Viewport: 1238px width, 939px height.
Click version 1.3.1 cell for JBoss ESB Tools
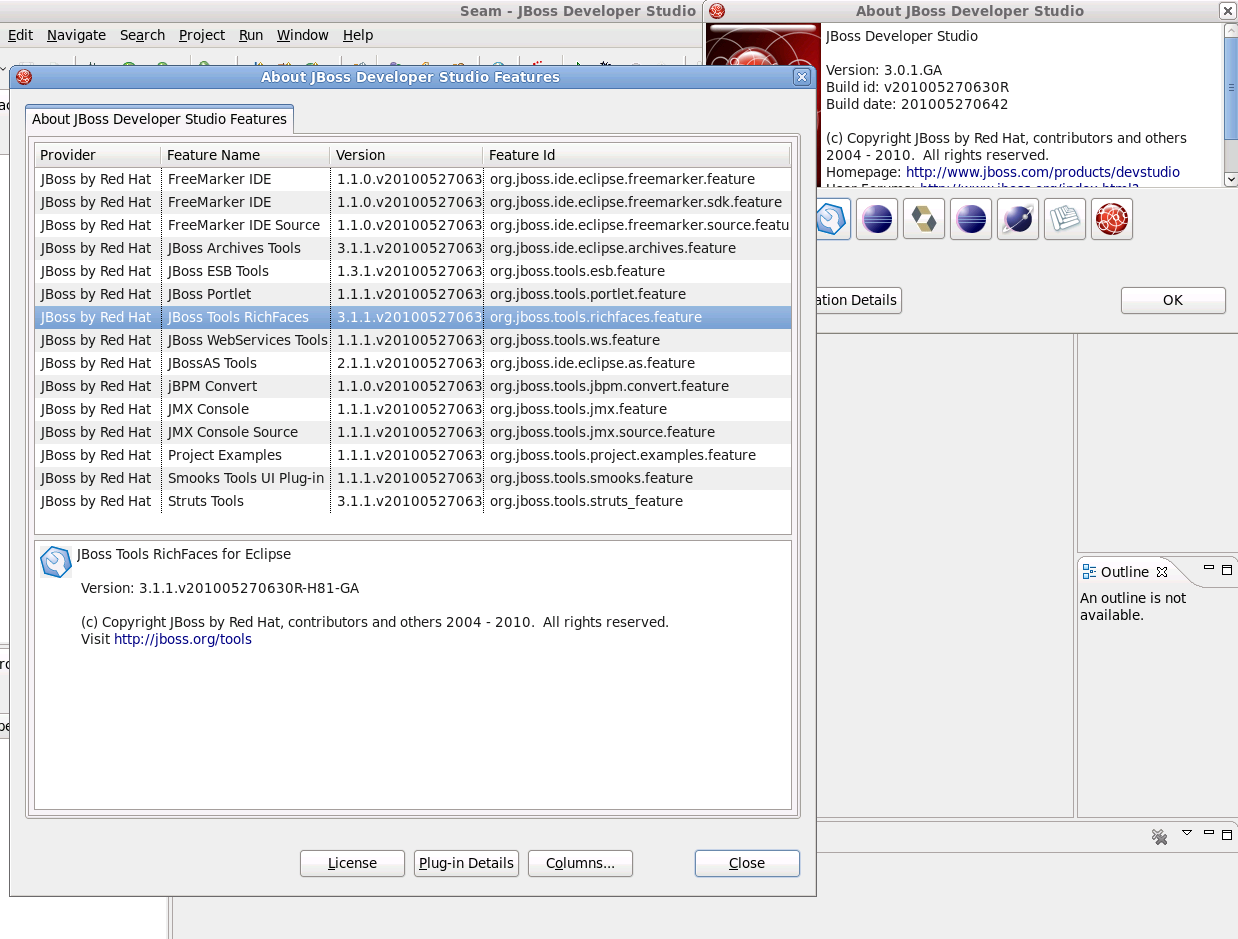pyautogui.click(x=409, y=271)
